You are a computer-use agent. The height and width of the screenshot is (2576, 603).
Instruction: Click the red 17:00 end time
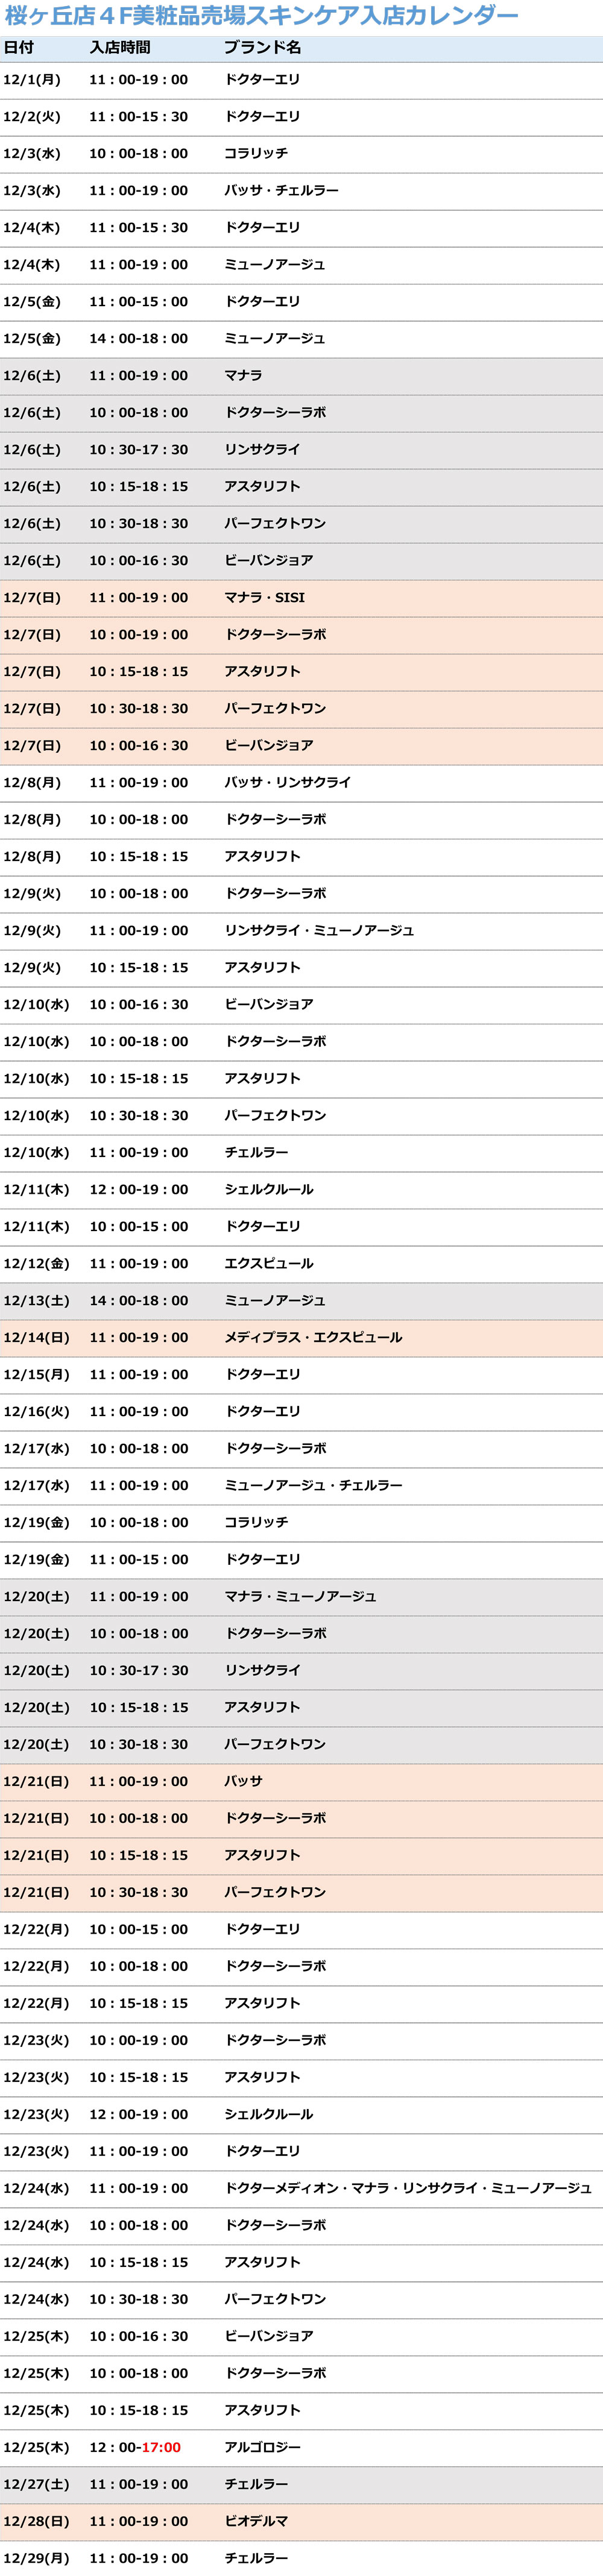[161, 2448]
